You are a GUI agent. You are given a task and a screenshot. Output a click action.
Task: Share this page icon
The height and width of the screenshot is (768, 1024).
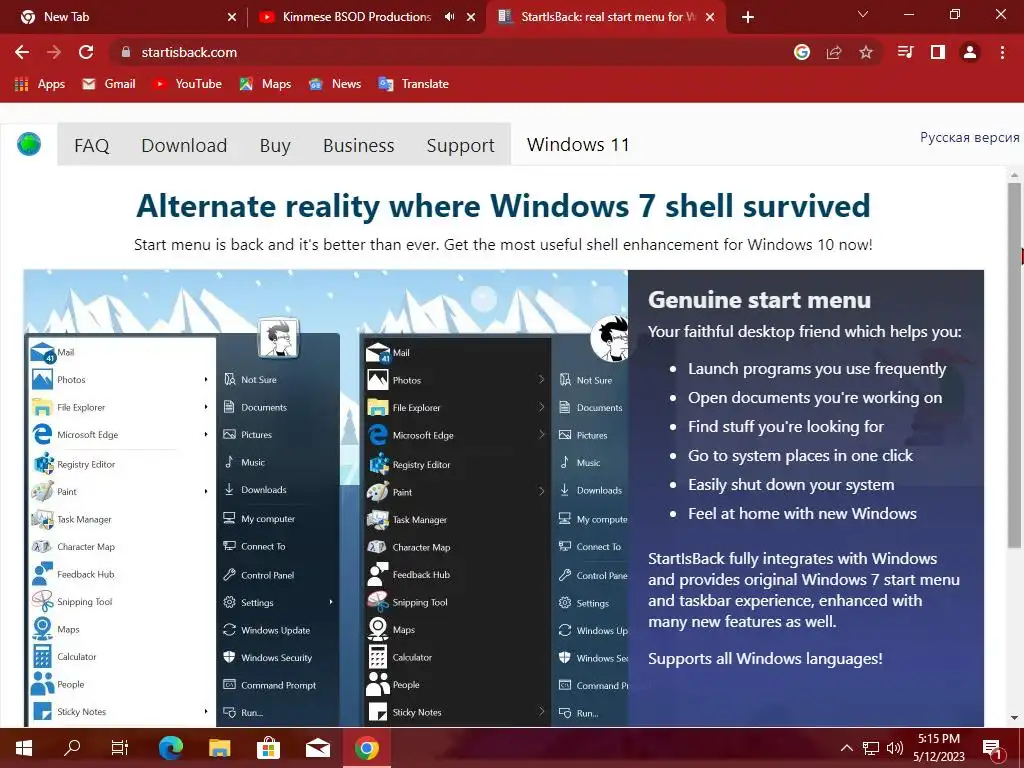834,52
